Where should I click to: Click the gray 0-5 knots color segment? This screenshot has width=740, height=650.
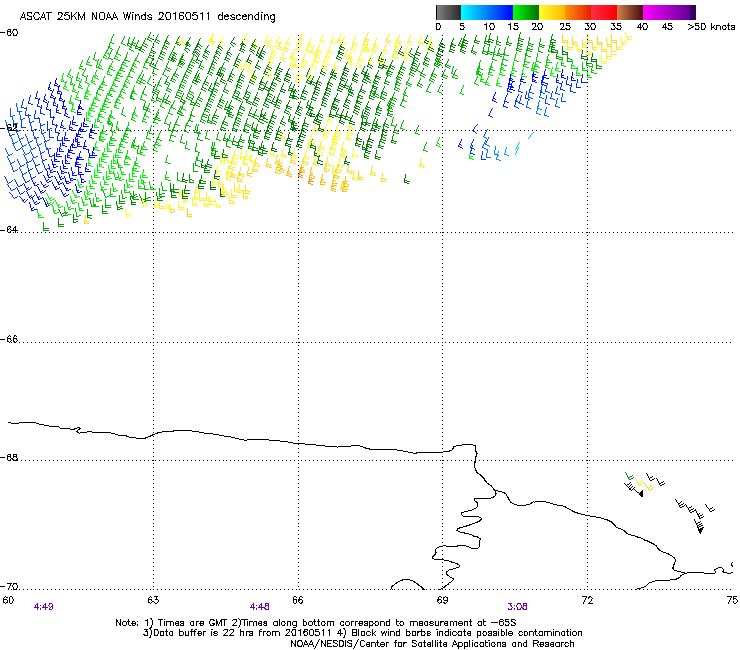[448, 12]
